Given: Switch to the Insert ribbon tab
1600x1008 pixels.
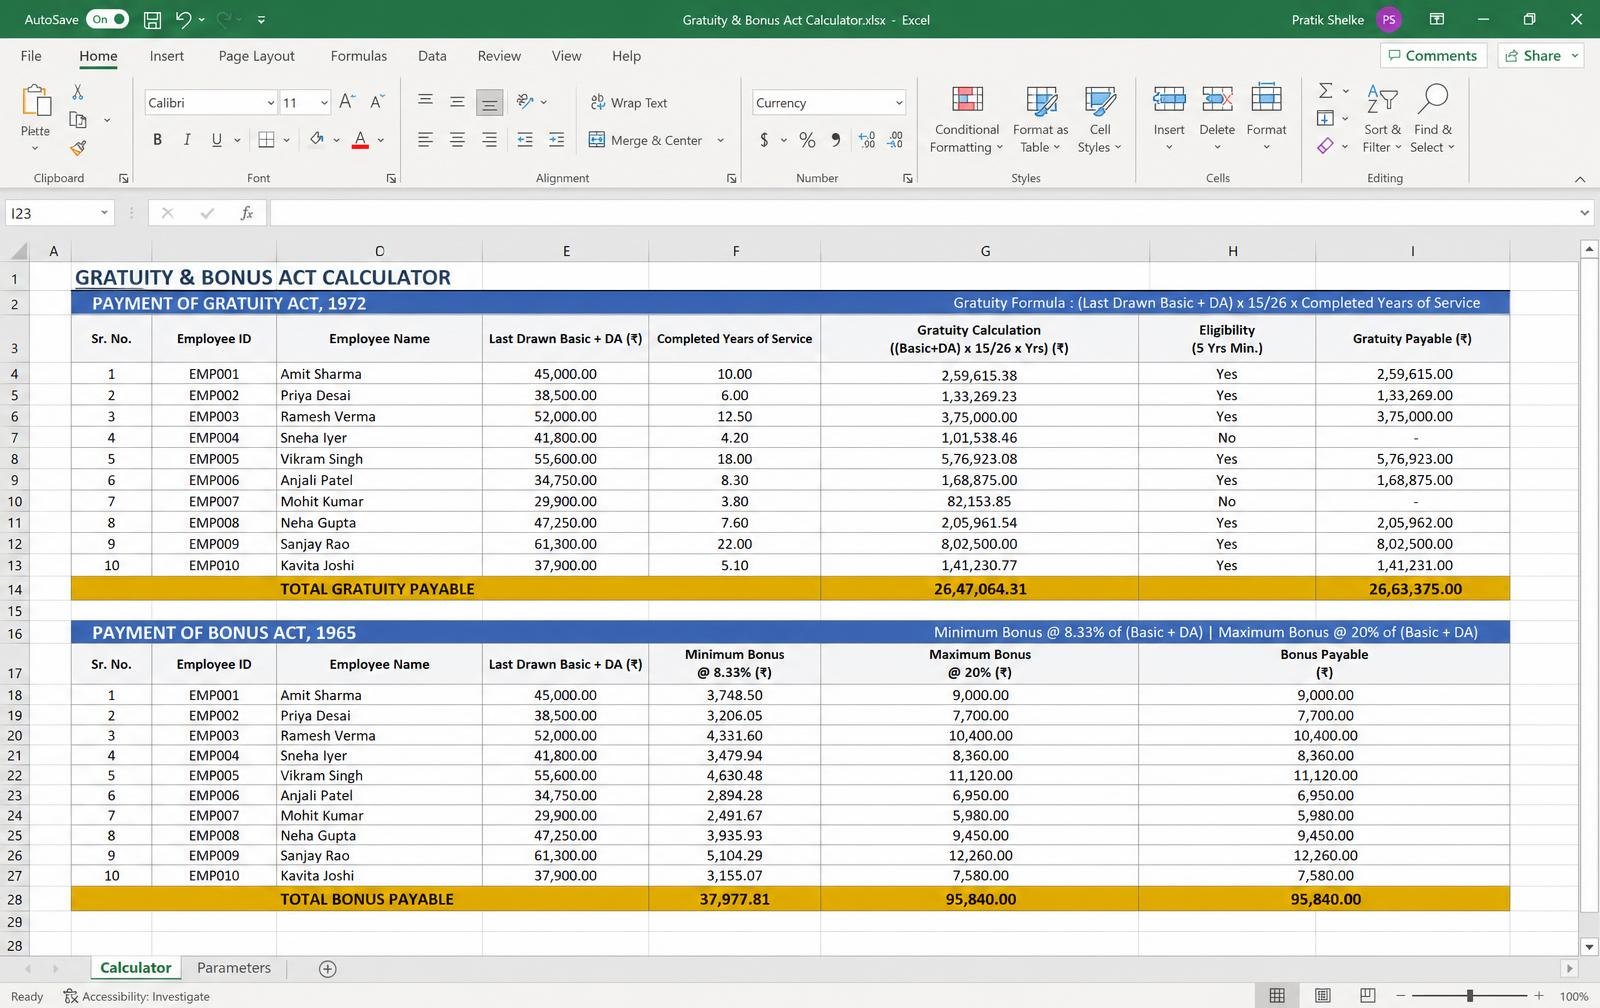Looking at the screenshot, I should pyautogui.click(x=167, y=56).
